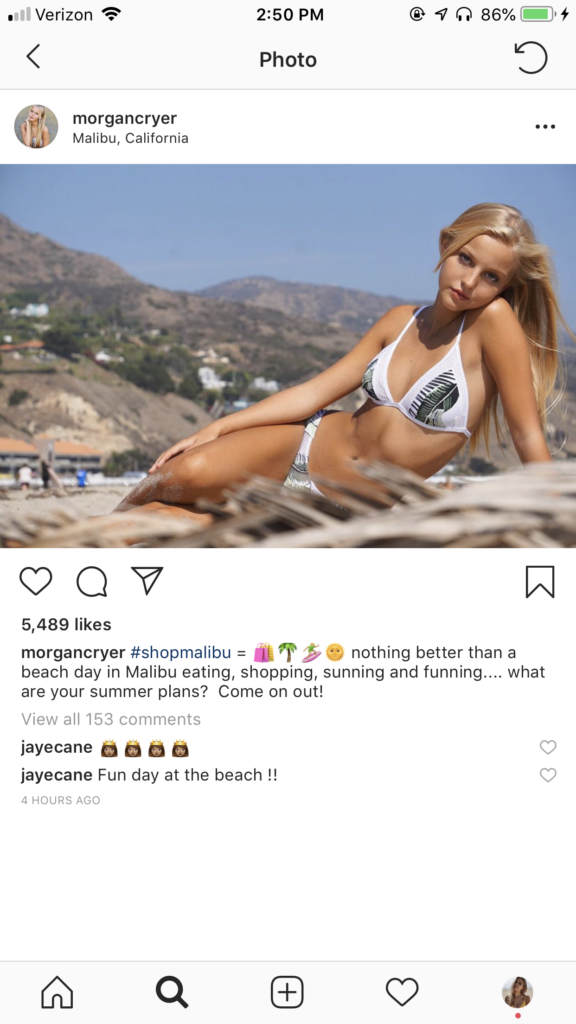
Task: Like the post with the heart icon
Action: (35, 581)
